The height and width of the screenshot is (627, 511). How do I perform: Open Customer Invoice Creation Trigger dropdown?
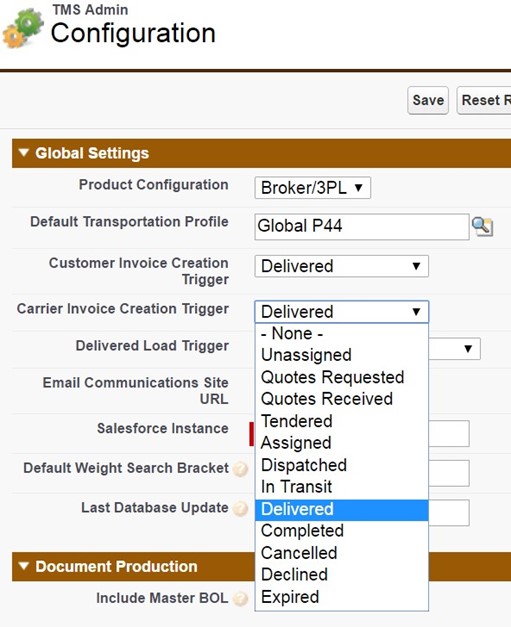pyautogui.click(x=341, y=266)
